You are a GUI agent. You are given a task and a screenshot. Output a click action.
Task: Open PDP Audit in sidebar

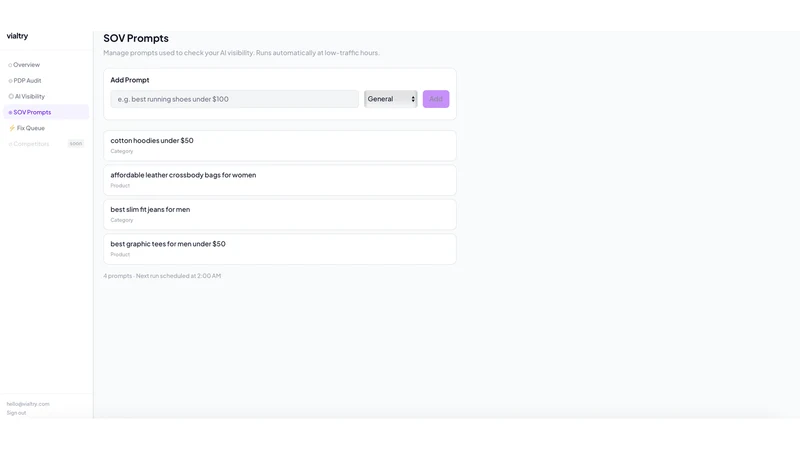[x=46, y=81]
